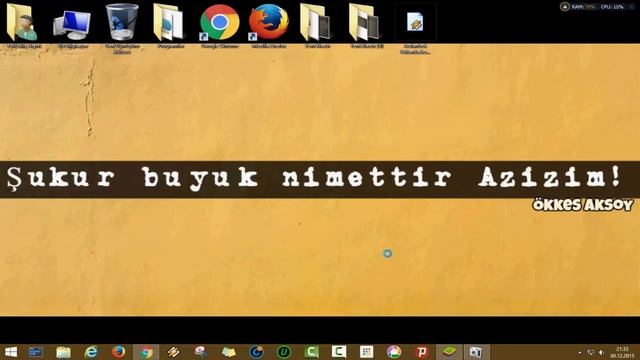The height and width of the screenshot is (360, 640).
Task: Open File Explorer from taskbar
Action: (63, 352)
